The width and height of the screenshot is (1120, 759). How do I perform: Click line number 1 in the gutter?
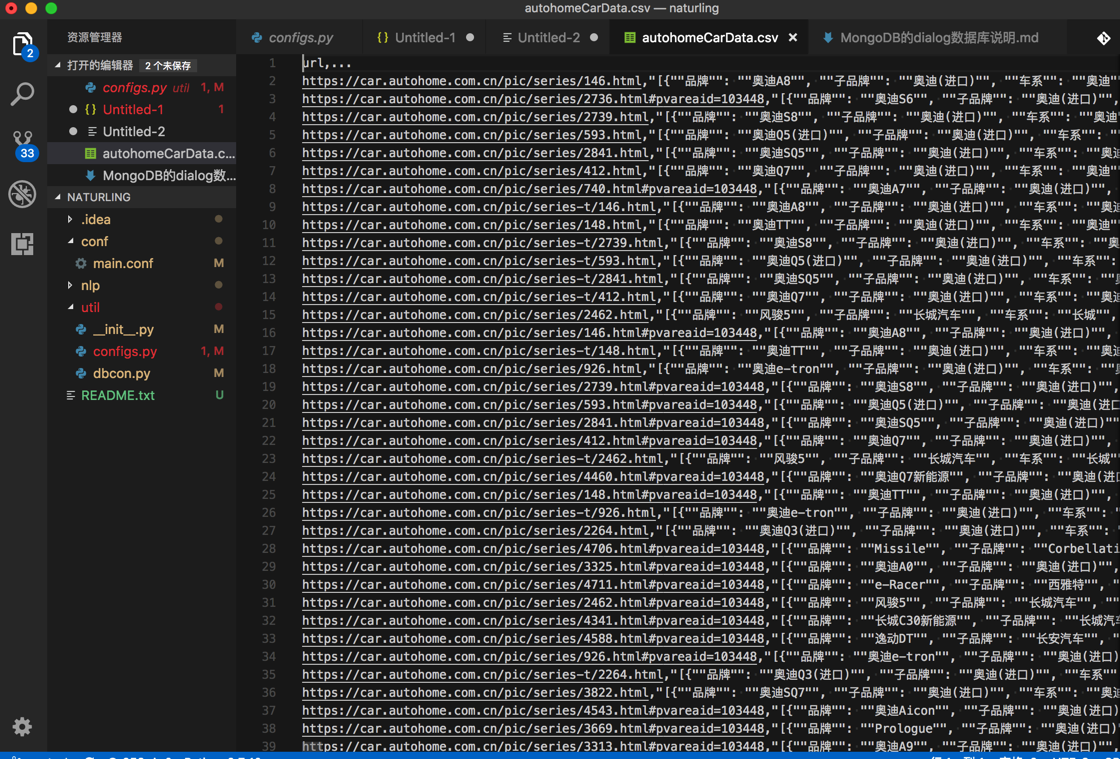coord(272,63)
